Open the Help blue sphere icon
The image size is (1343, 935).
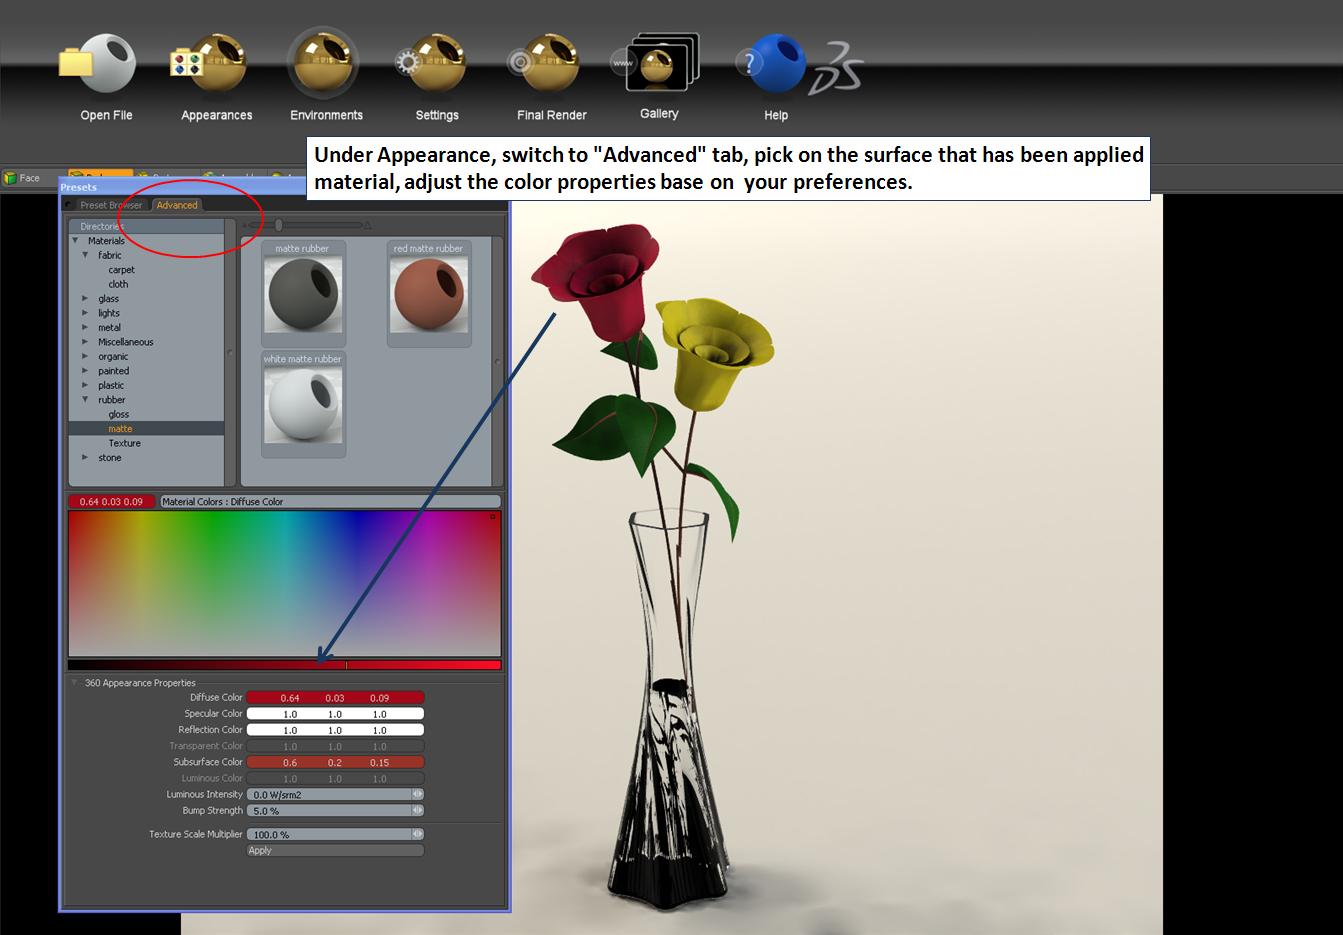[x=771, y=64]
